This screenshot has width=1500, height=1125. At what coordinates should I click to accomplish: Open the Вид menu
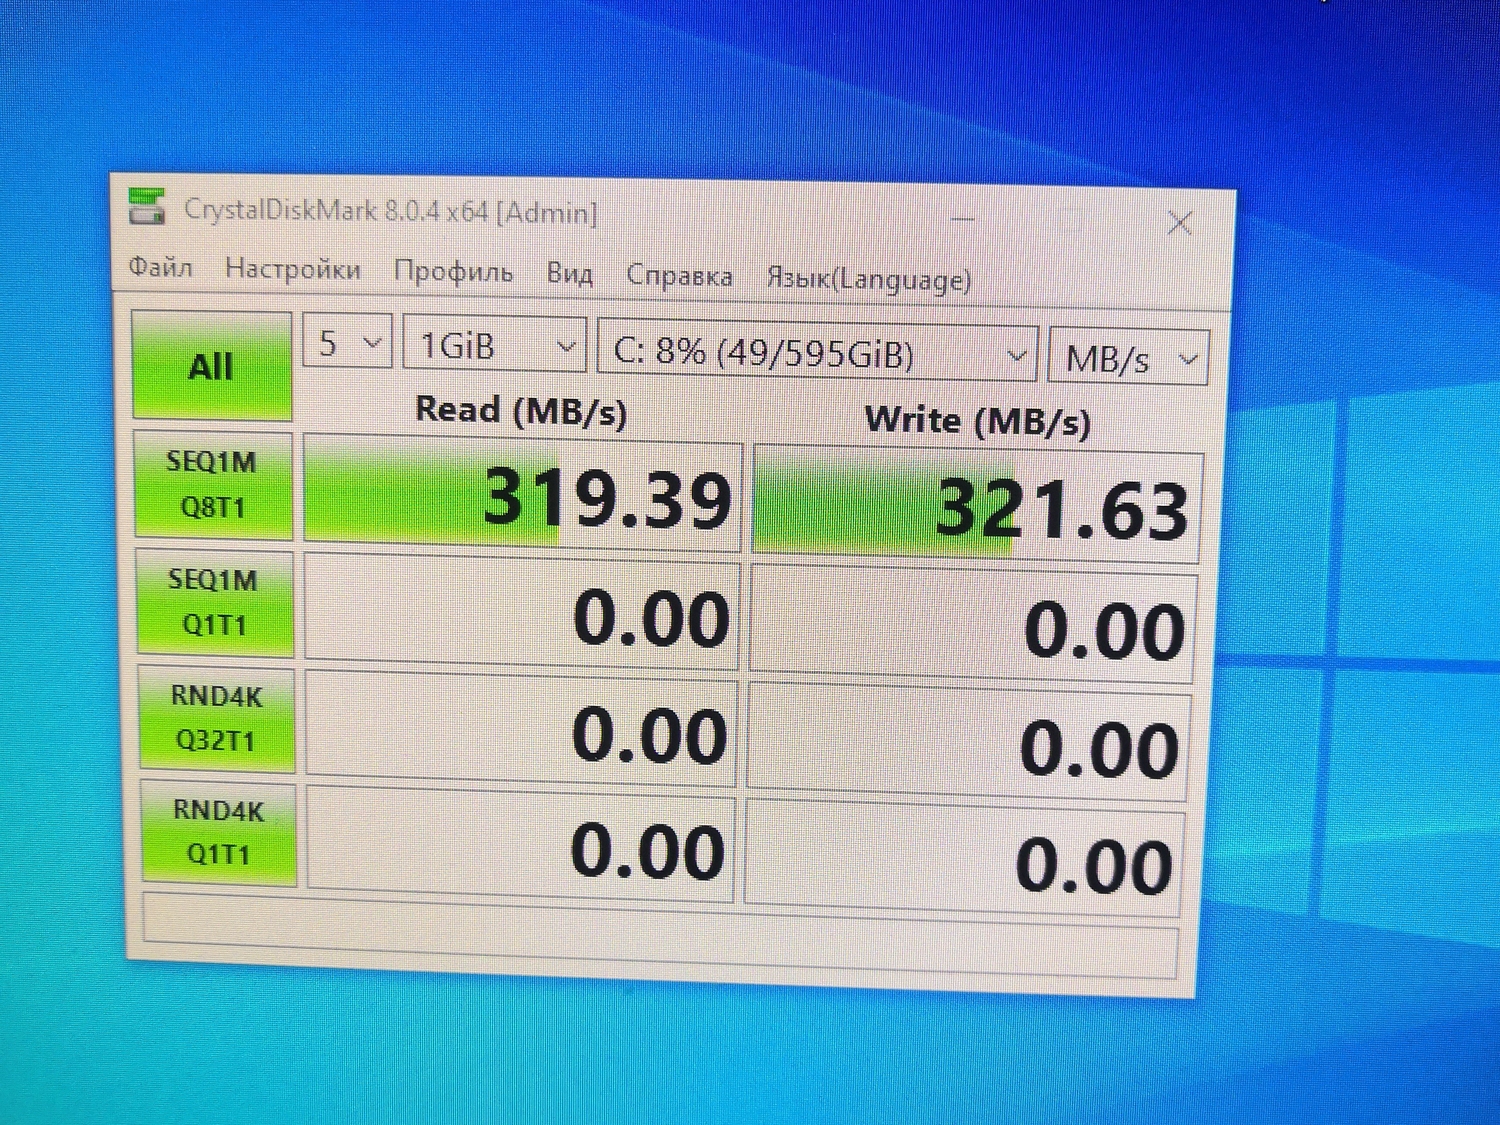click(x=570, y=273)
